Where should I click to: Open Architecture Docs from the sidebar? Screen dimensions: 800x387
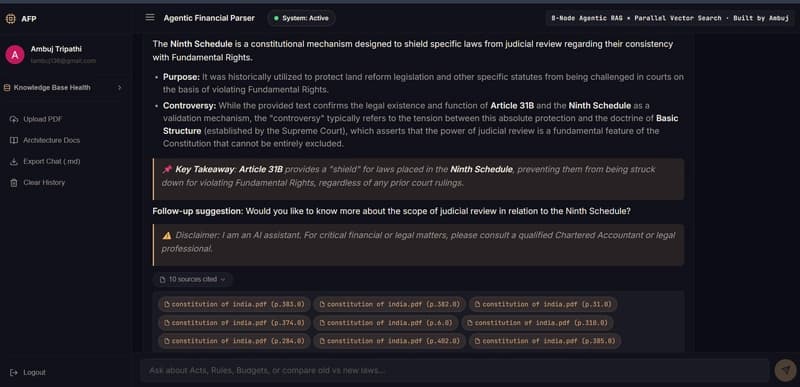pyautogui.click(x=45, y=140)
